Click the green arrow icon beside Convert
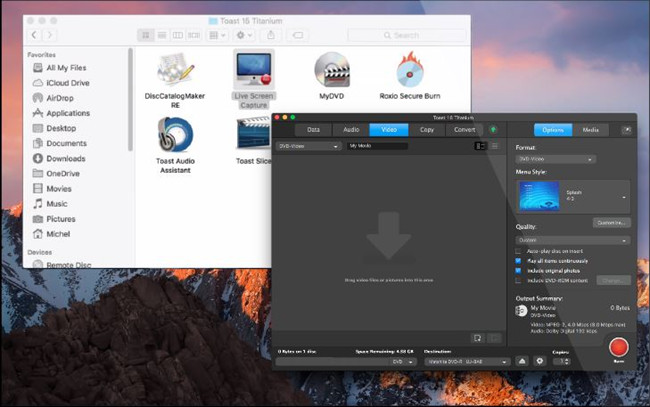650x407 pixels. pos(493,130)
